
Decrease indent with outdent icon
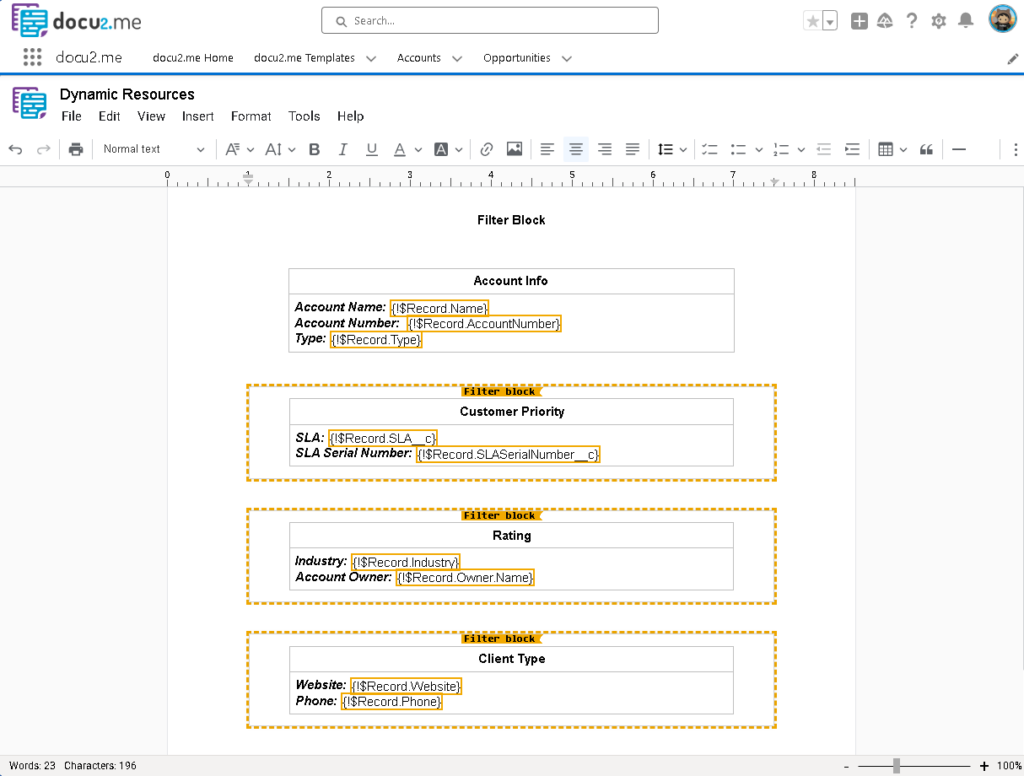pyautogui.click(x=824, y=150)
